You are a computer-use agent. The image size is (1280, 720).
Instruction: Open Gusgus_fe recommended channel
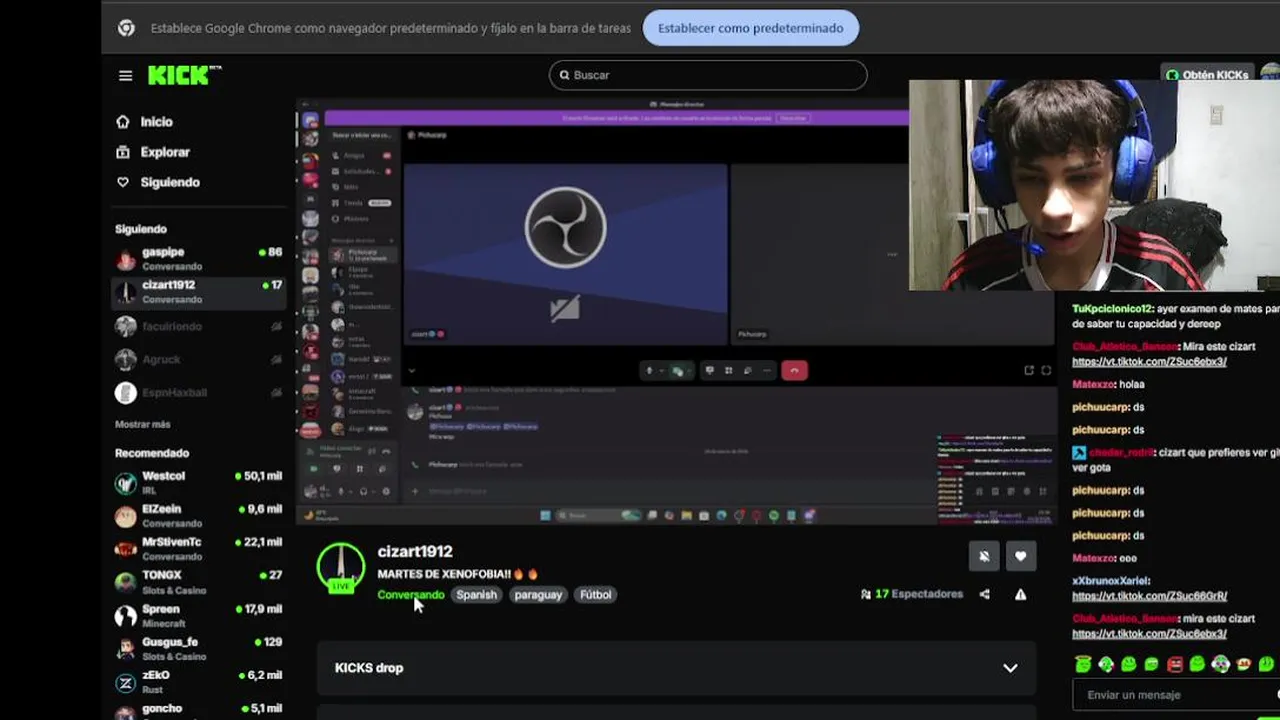[198, 648]
